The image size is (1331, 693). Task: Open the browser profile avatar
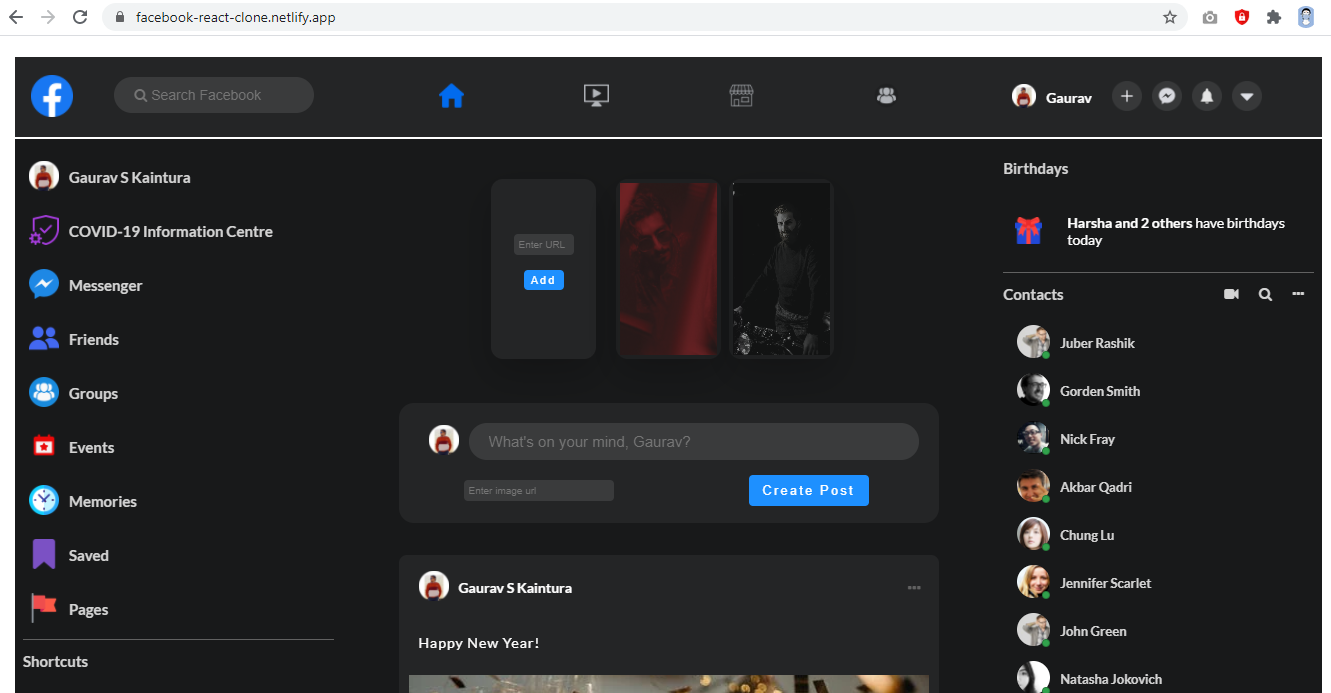[1306, 17]
